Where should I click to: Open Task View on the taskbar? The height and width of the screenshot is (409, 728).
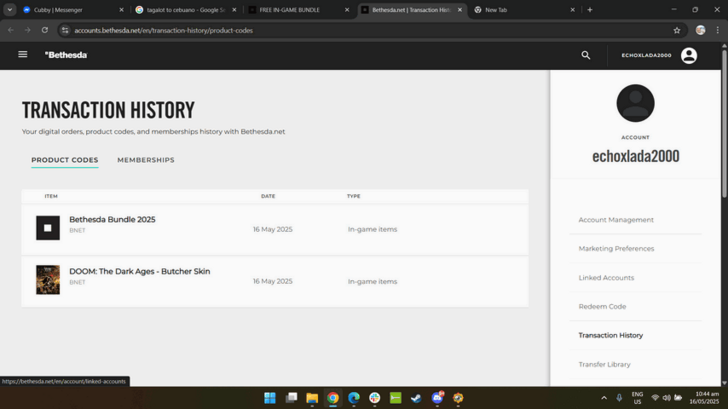(x=291, y=398)
